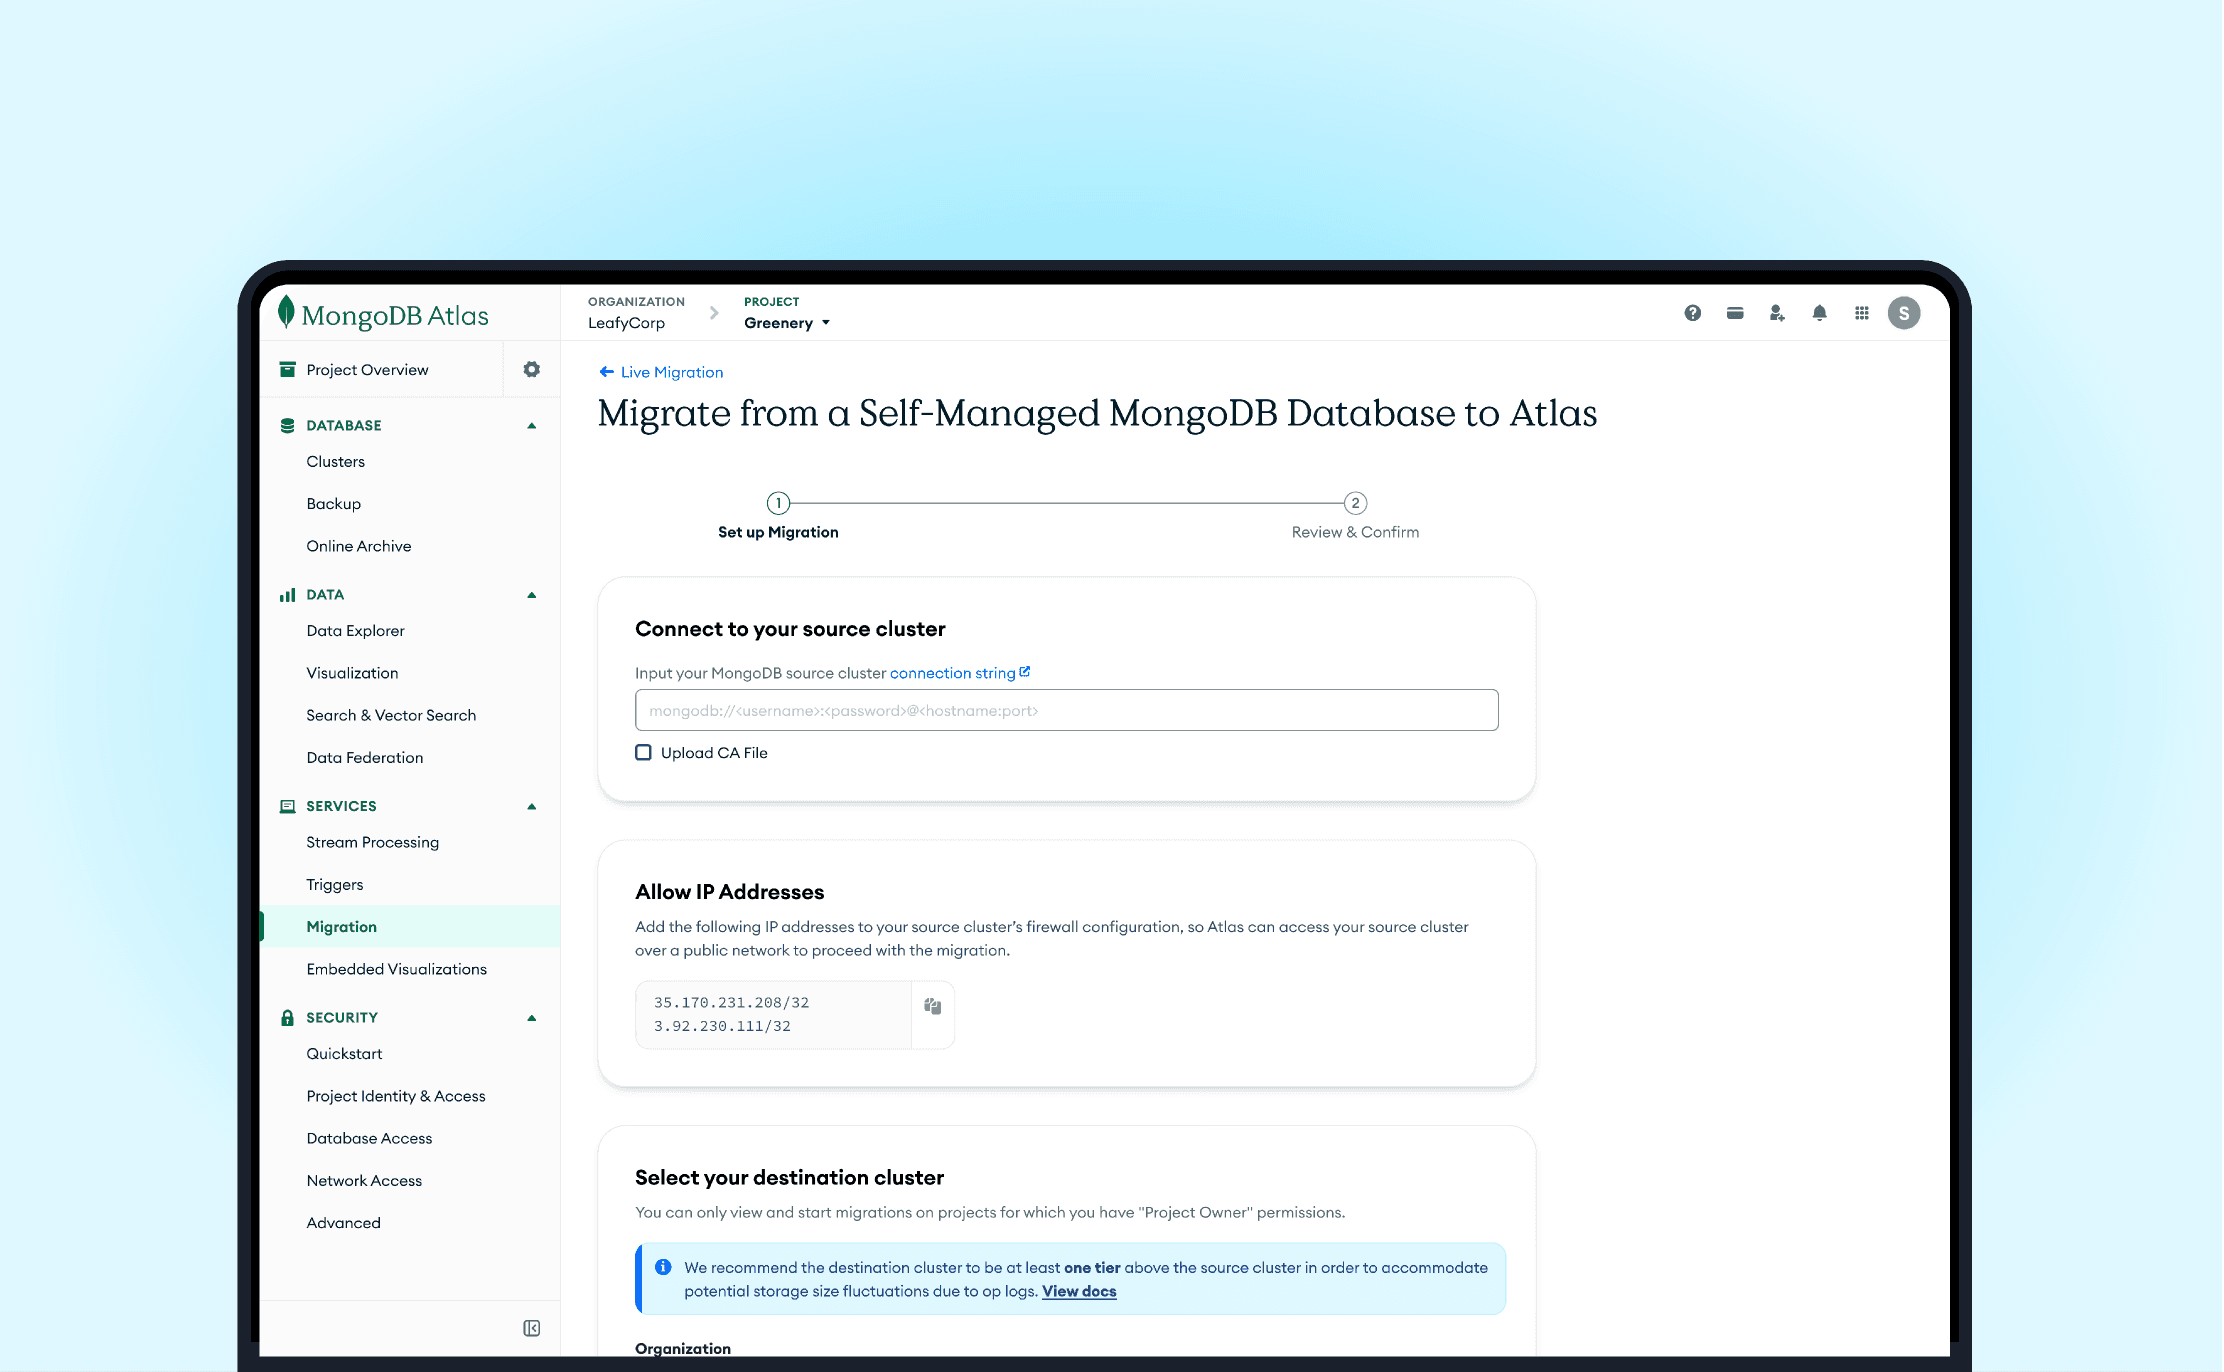2224x1372 pixels.
Task: Go back to Live Migration
Action: (x=661, y=372)
